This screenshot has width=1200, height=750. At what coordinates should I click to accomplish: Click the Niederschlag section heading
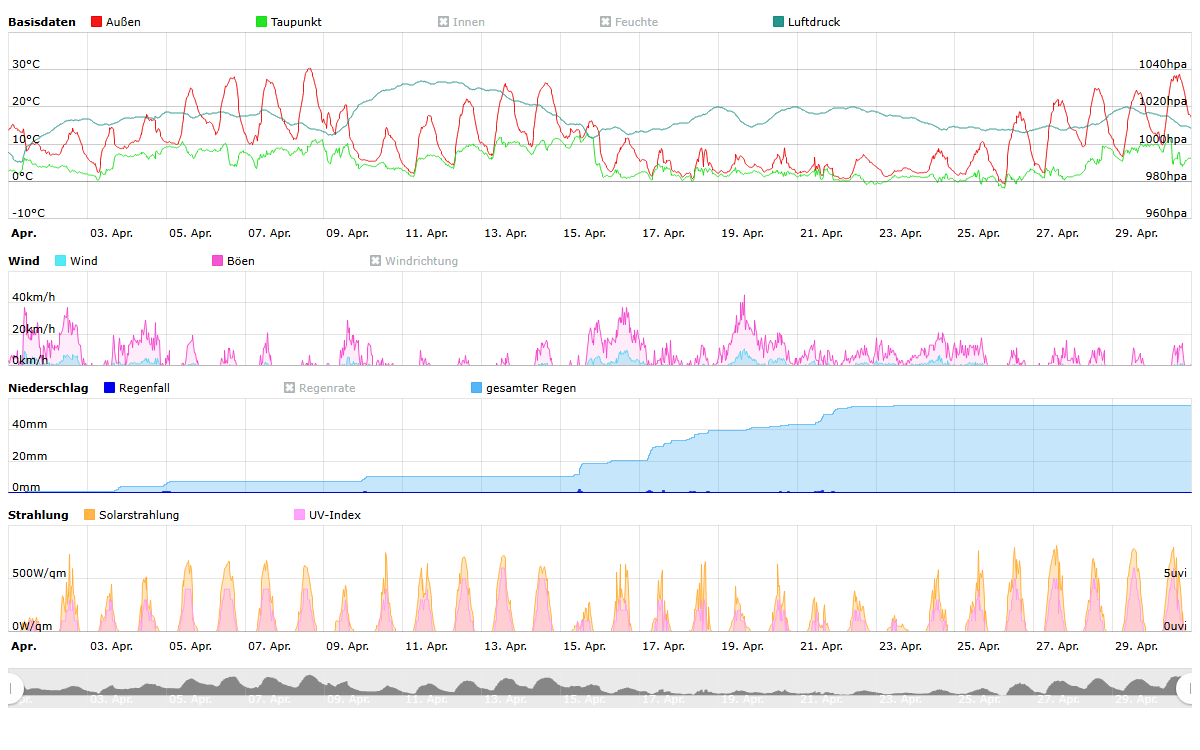coord(48,388)
